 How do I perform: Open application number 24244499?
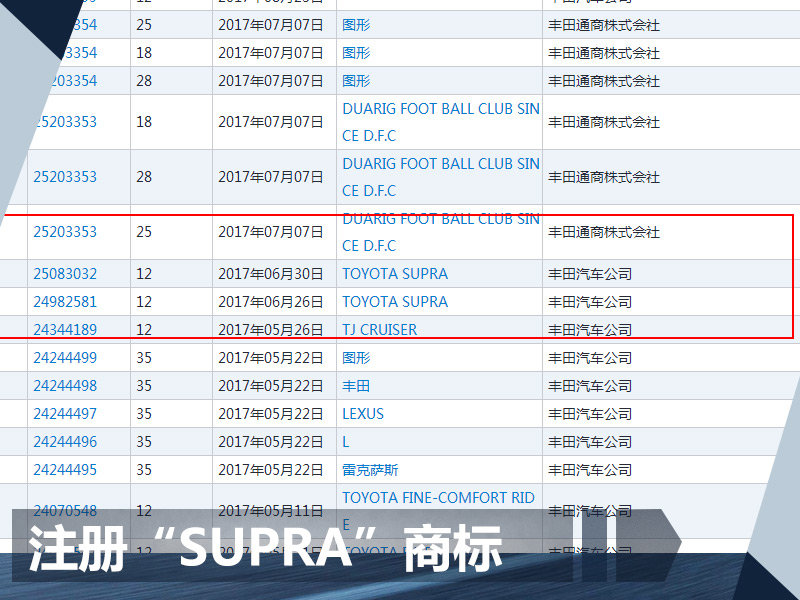point(65,358)
